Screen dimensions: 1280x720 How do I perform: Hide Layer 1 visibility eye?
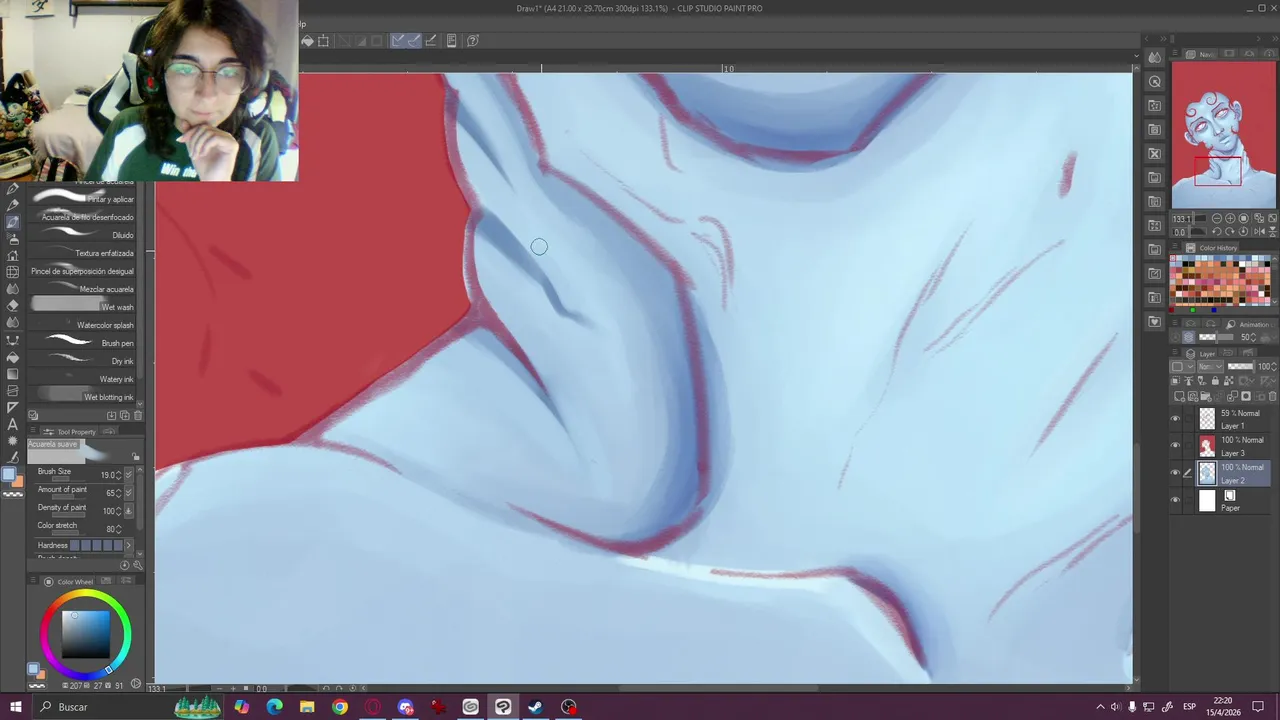(x=1175, y=419)
